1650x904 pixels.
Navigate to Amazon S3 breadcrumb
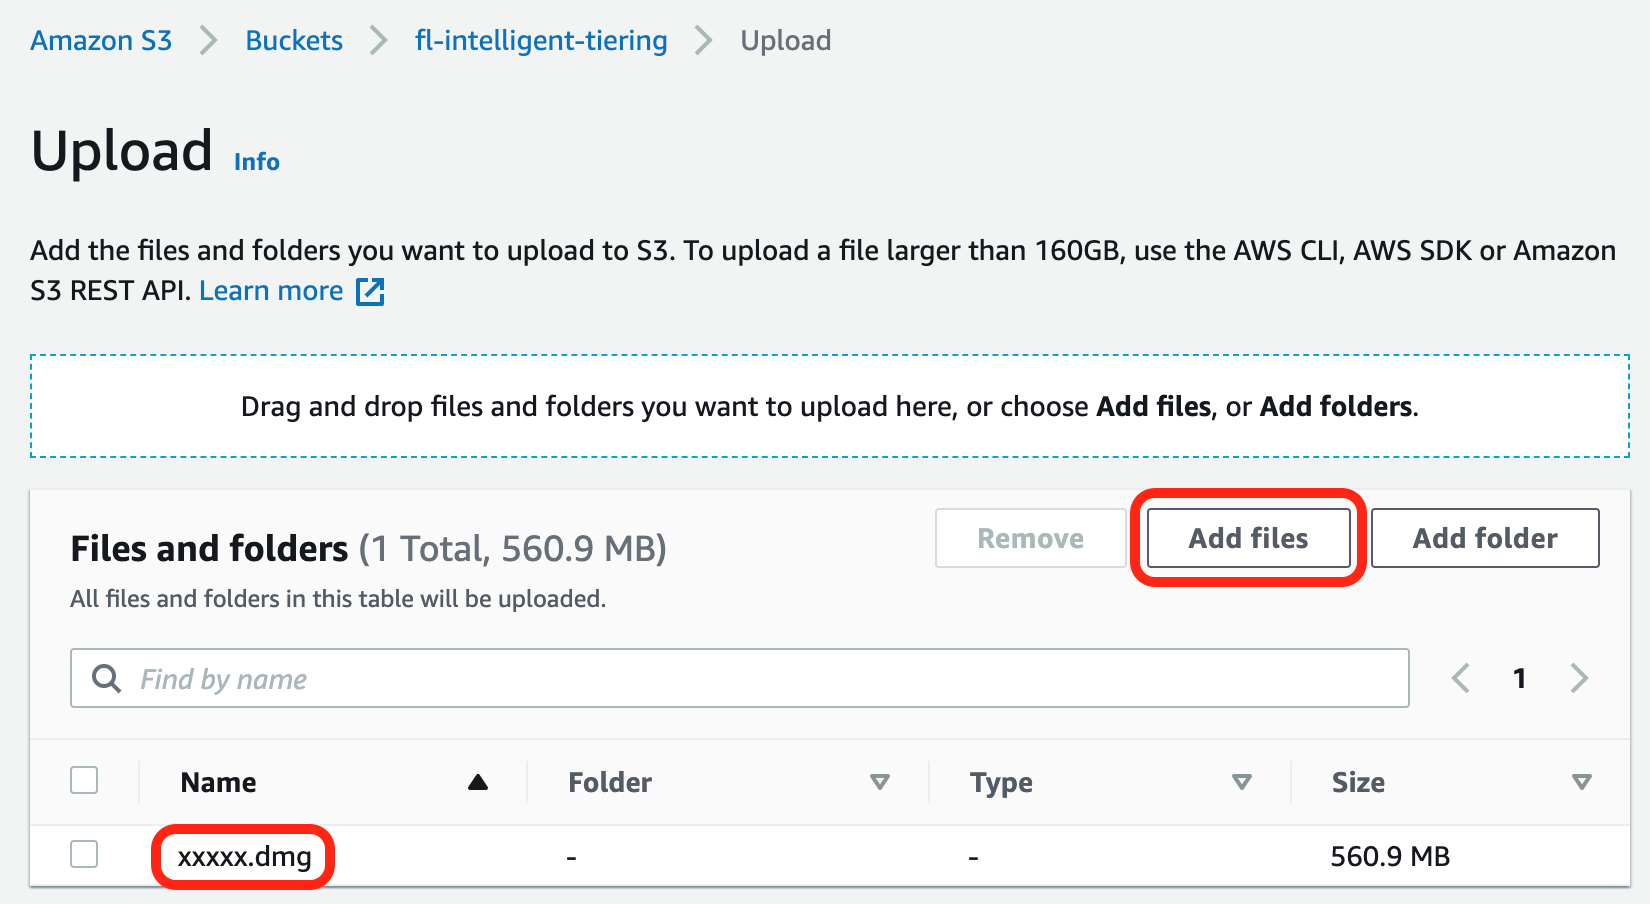[101, 41]
